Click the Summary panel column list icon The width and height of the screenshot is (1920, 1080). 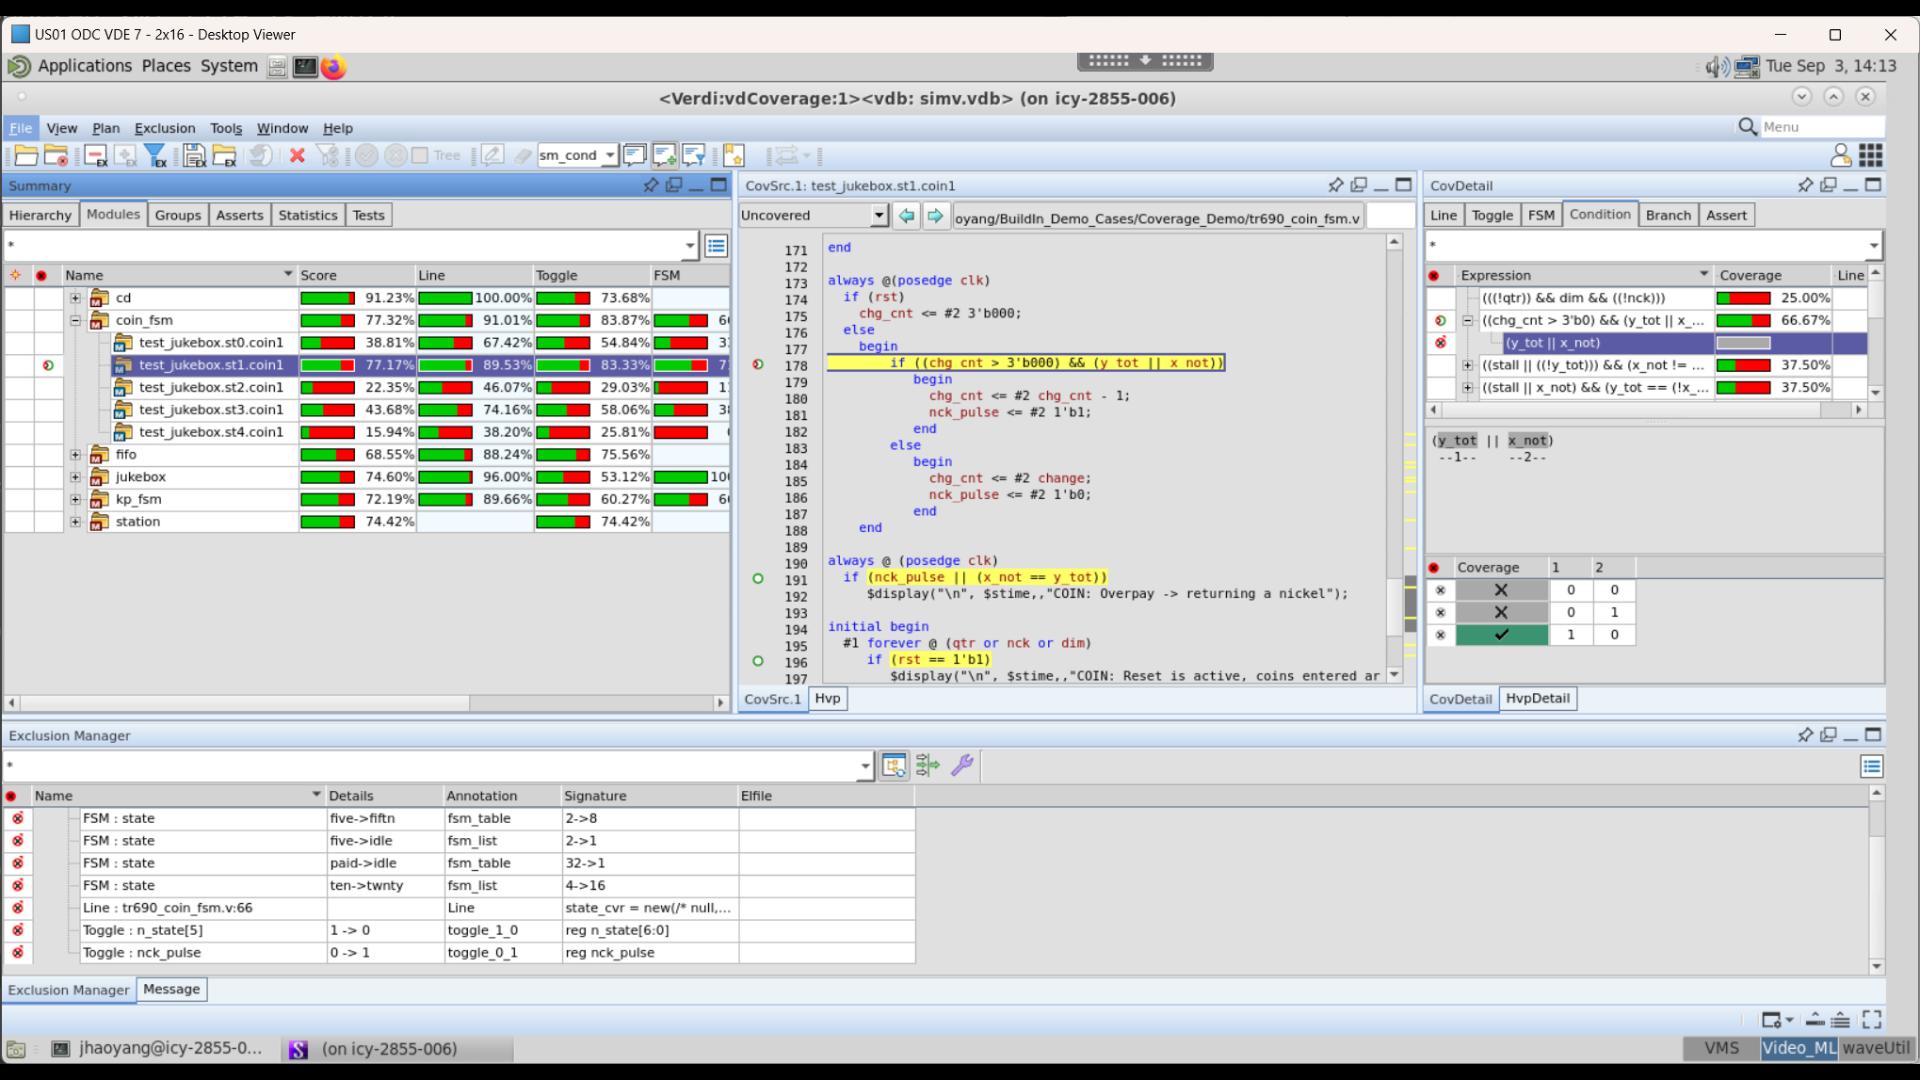pyautogui.click(x=716, y=246)
